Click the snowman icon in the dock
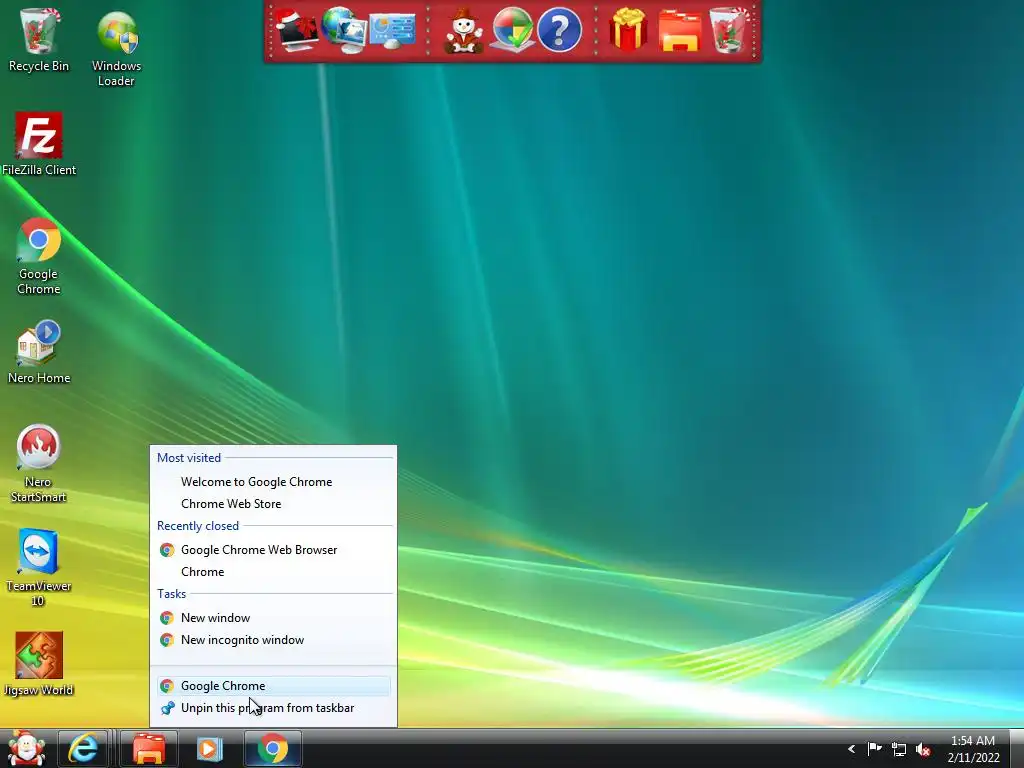 point(463,31)
